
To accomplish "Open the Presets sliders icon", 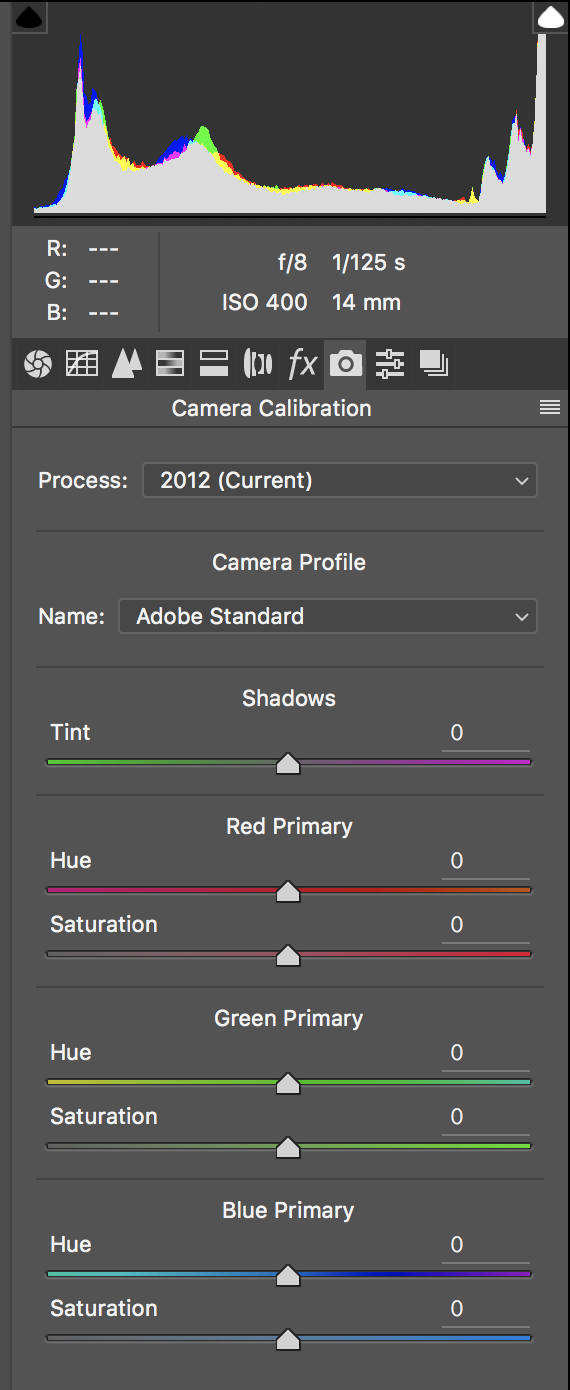I will (390, 364).
